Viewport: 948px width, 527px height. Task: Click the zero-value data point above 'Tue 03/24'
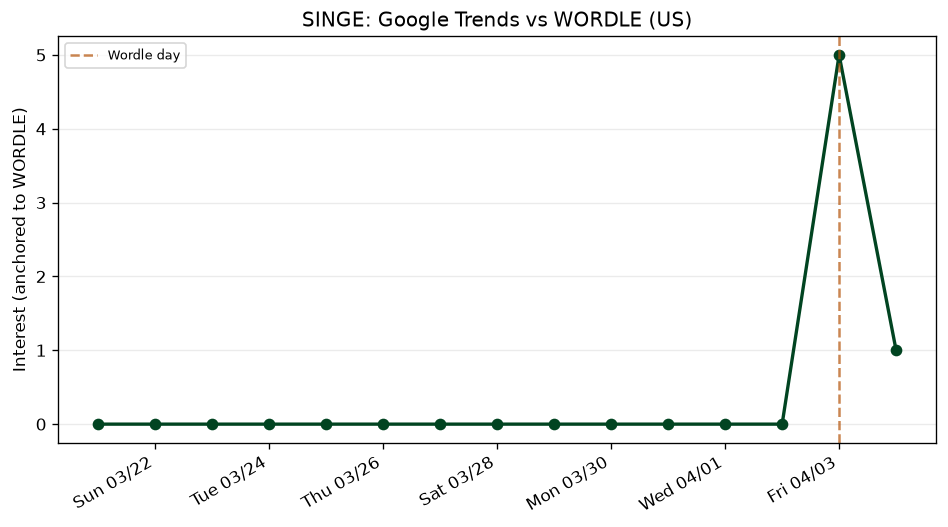(x=270, y=424)
